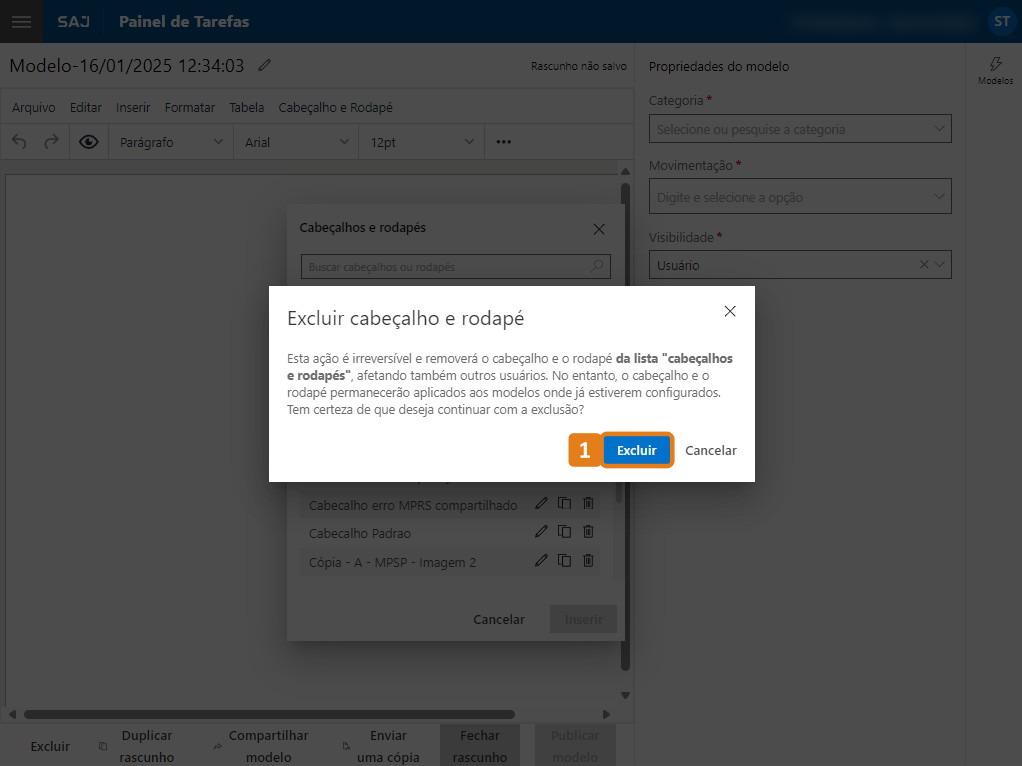Open the three-dots more options toolbar
The height and width of the screenshot is (766, 1022).
(504, 142)
